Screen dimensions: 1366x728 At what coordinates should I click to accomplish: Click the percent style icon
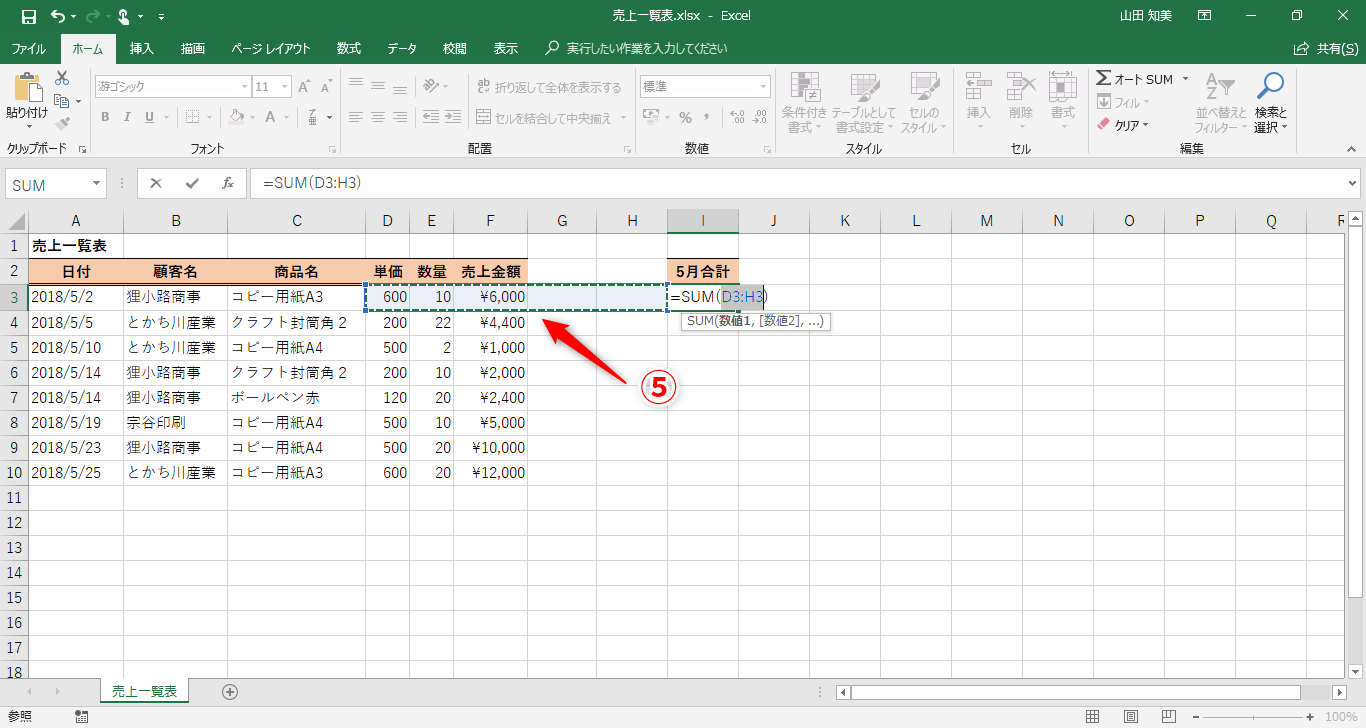point(686,117)
